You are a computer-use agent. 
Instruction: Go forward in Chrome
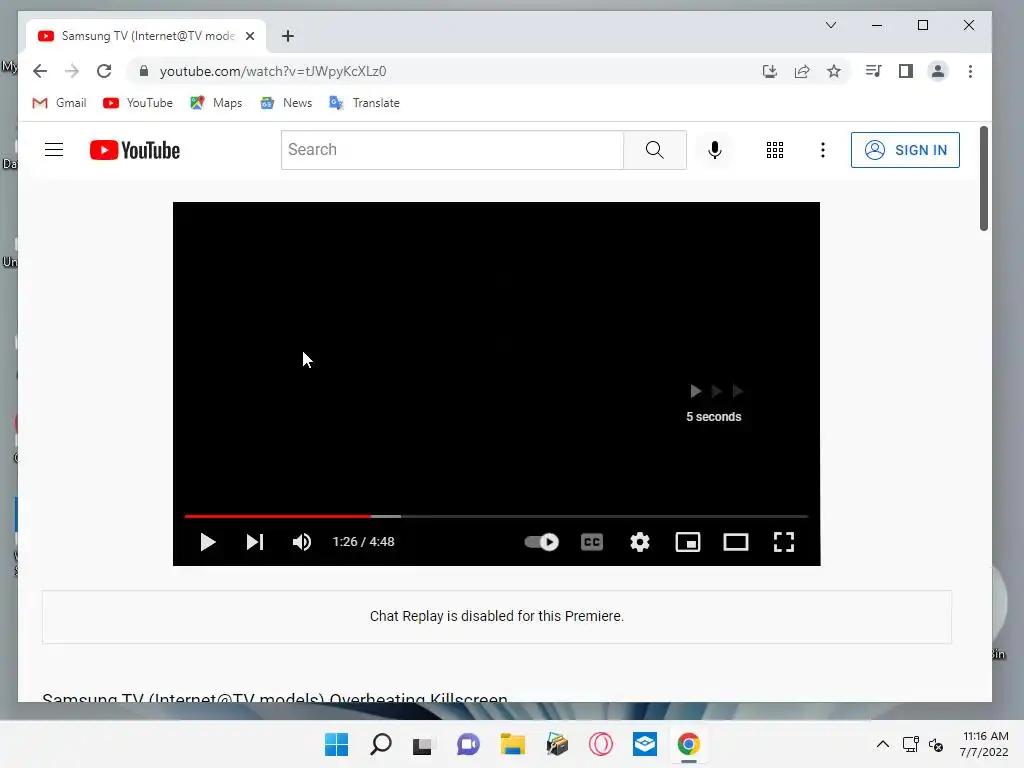72,71
